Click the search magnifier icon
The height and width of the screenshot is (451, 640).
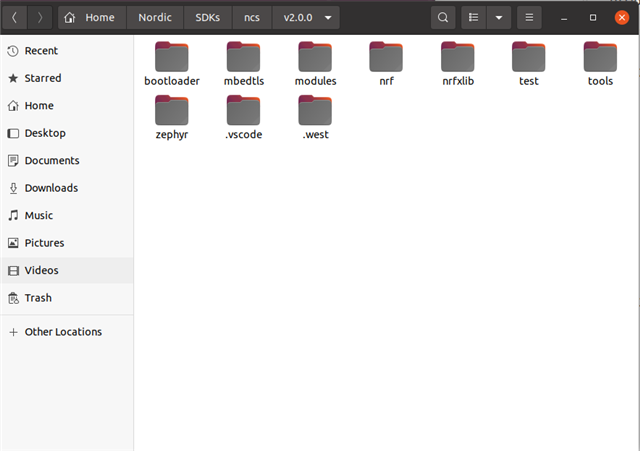(x=443, y=18)
